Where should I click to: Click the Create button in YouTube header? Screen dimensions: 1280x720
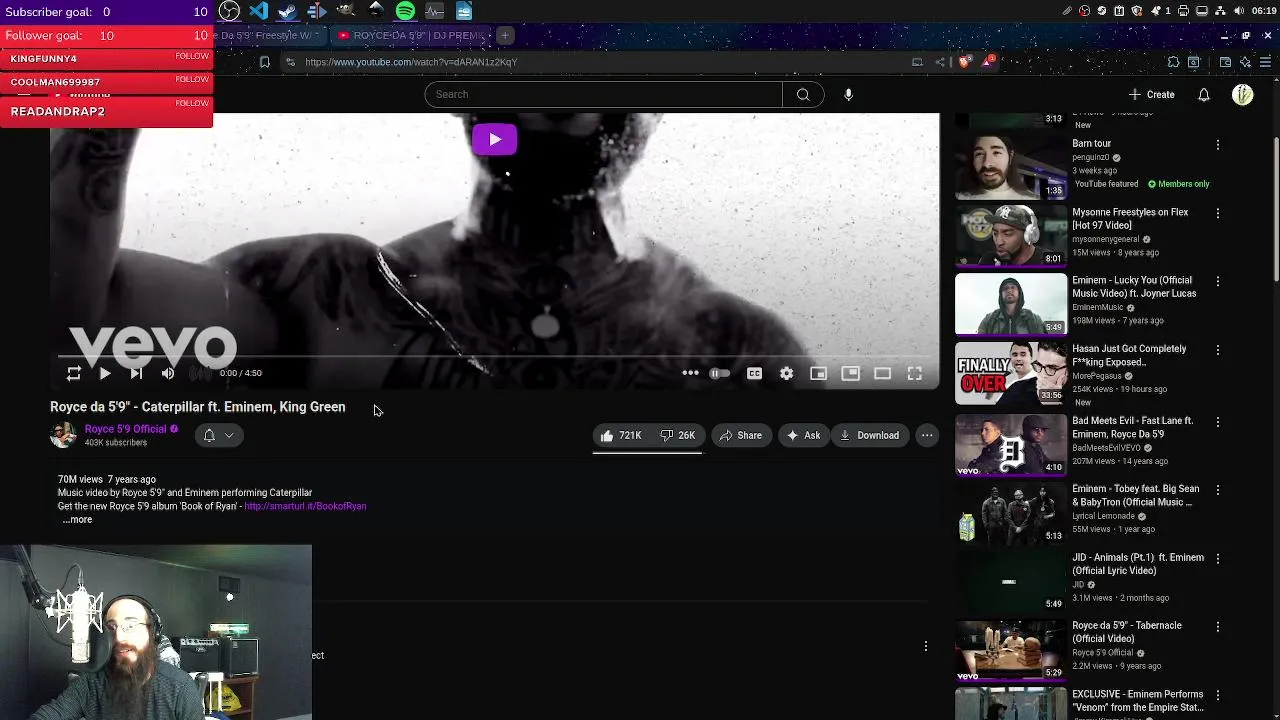point(1151,94)
